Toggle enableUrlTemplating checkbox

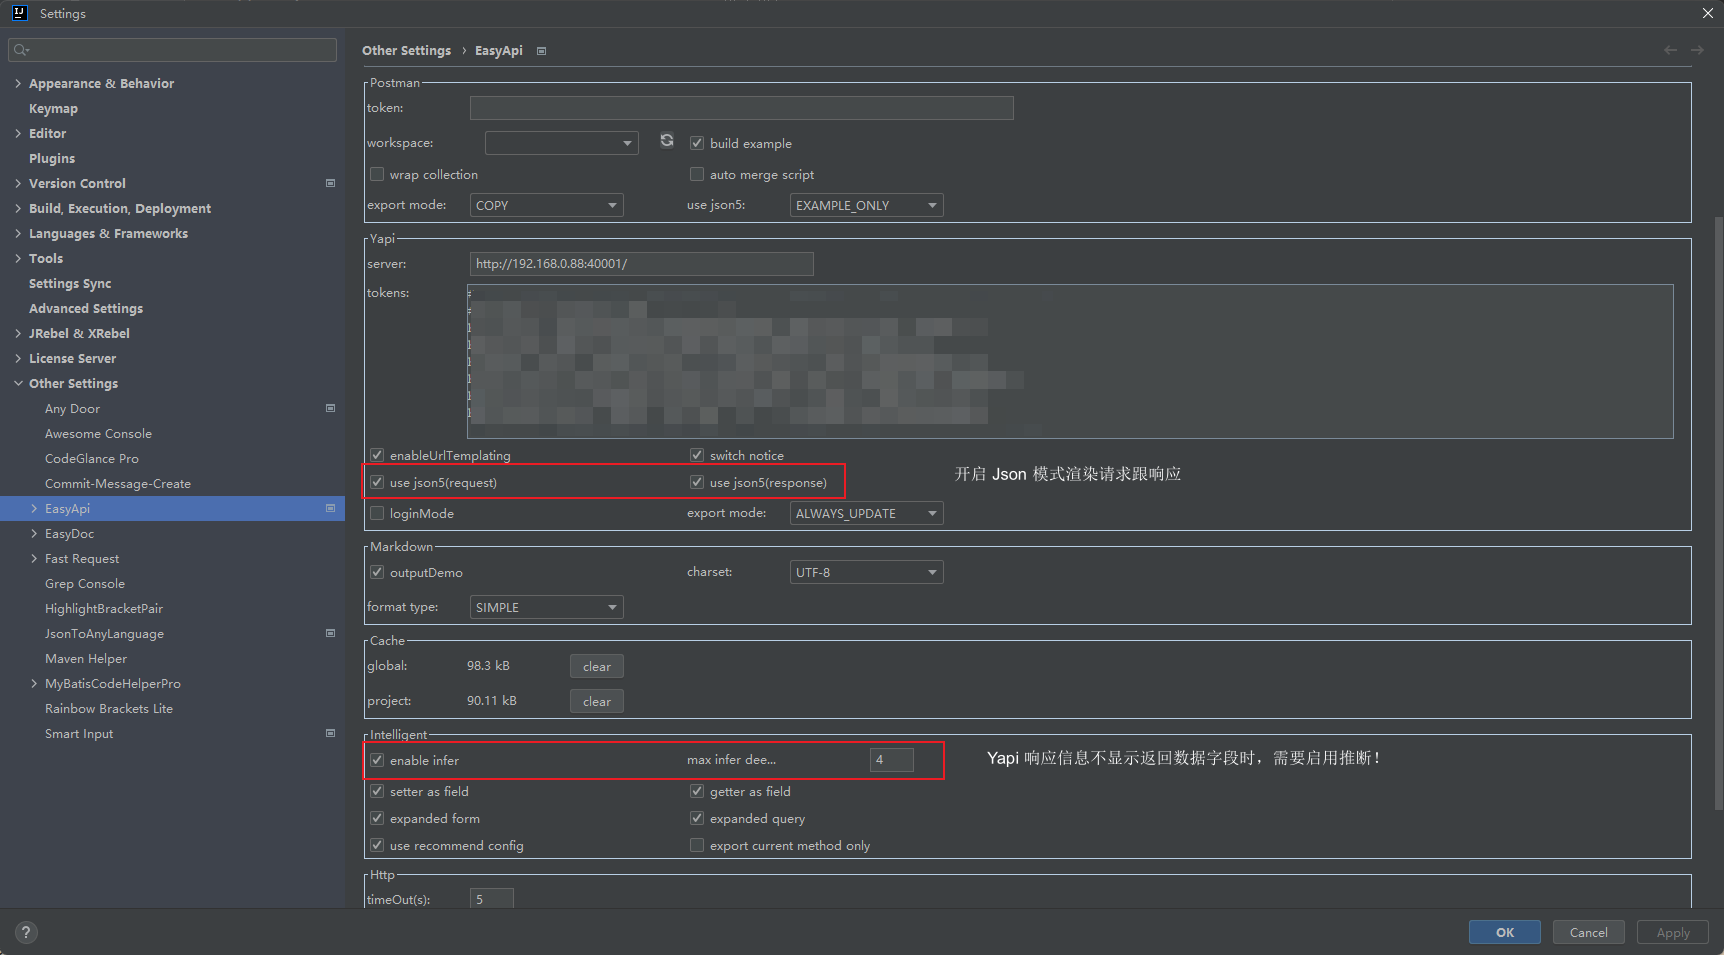click(377, 455)
